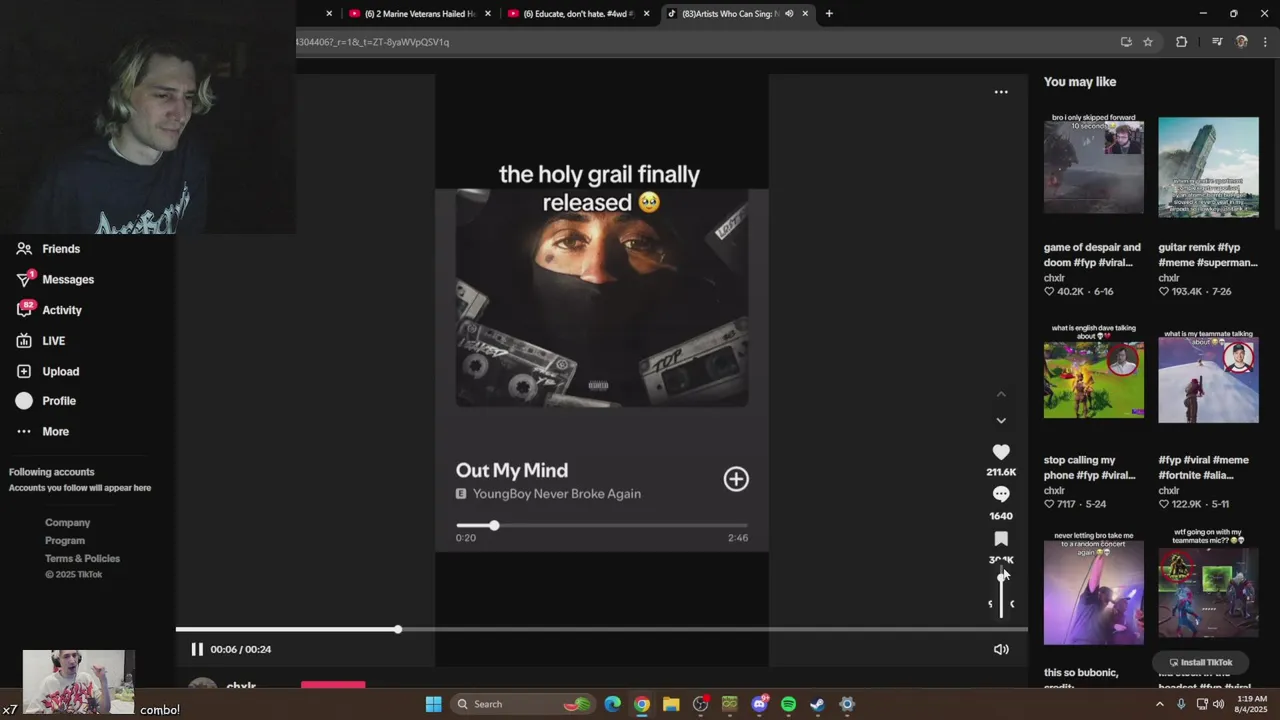Open Discord from the taskbar
The height and width of the screenshot is (720, 1280).
coord(759,704)
